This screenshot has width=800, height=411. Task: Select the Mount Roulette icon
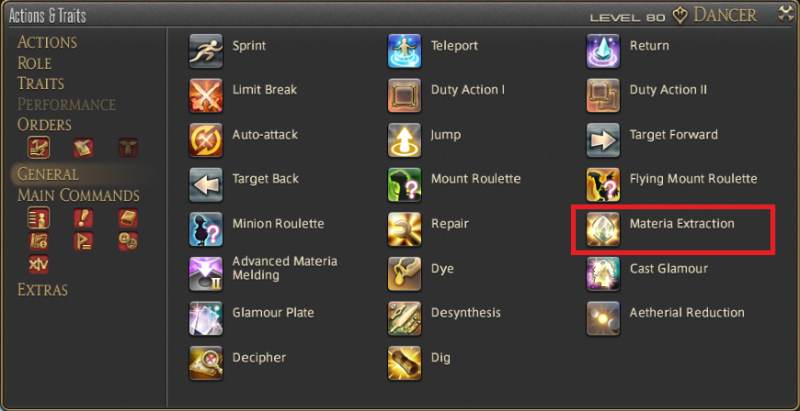coord(404,185)
